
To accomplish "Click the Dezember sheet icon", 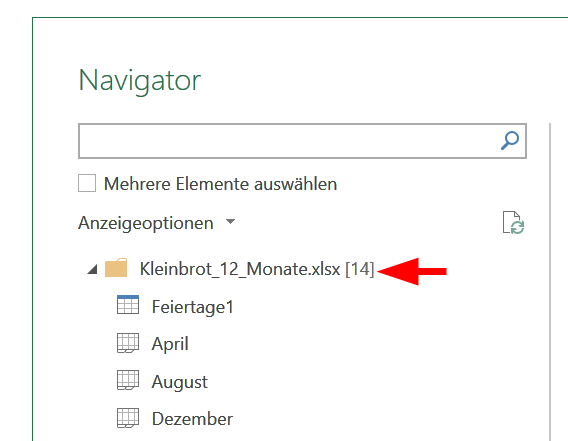I will (128, 418).
